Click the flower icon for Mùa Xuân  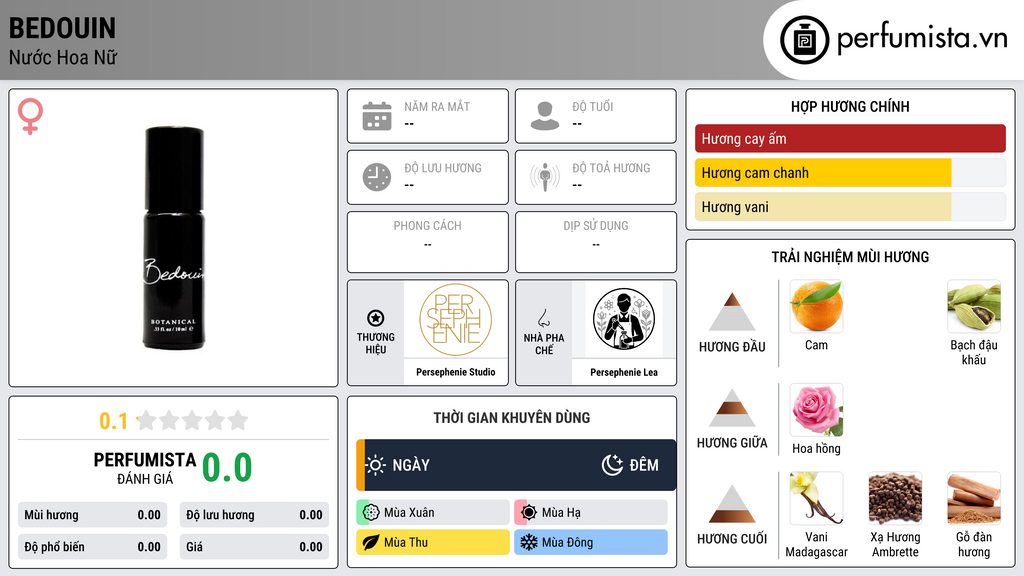371,513
